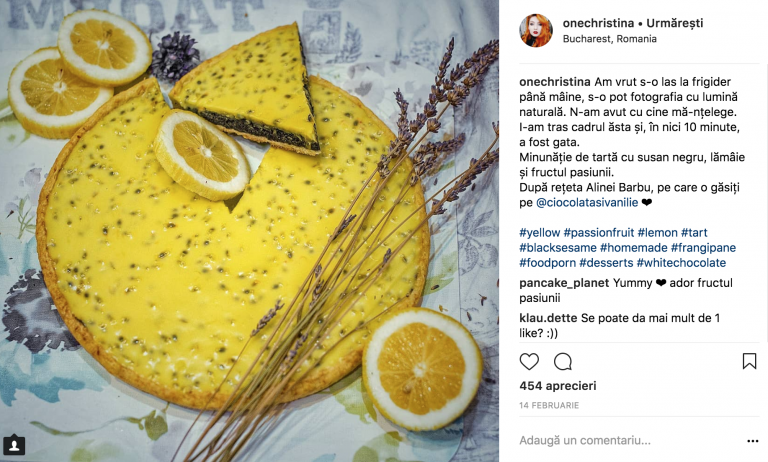Image resolution: width=768 pixels, height=462 pixels.
Task: View pancake_planet commenter profile
Action: 564,283
